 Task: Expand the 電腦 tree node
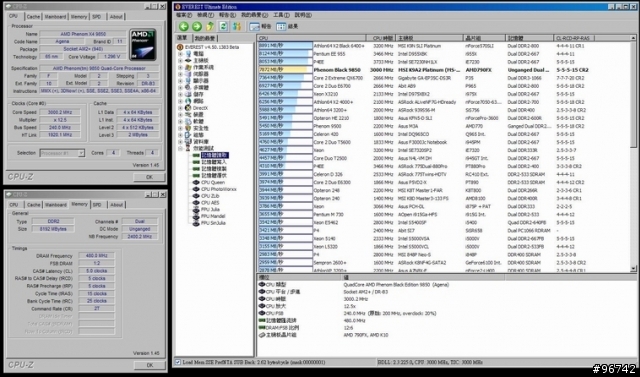180,54
